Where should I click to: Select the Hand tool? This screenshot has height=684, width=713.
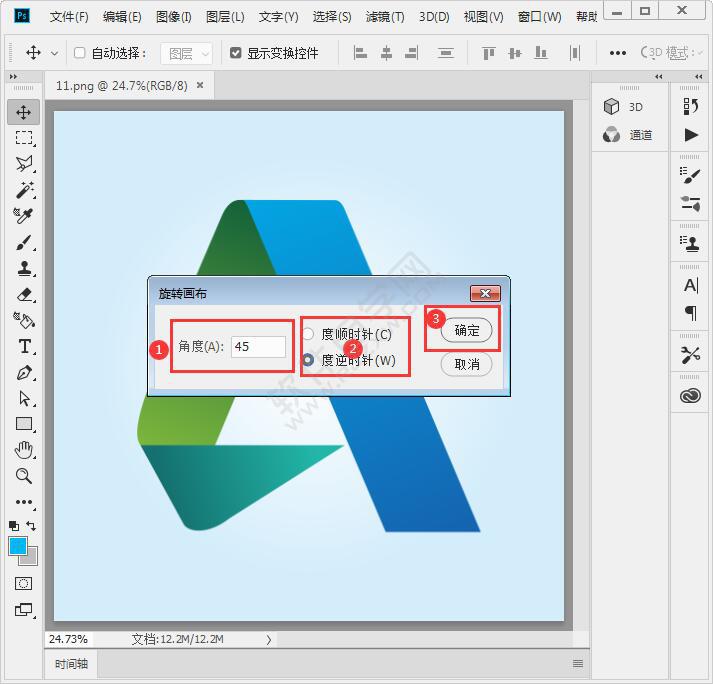[x=24, y=450]
